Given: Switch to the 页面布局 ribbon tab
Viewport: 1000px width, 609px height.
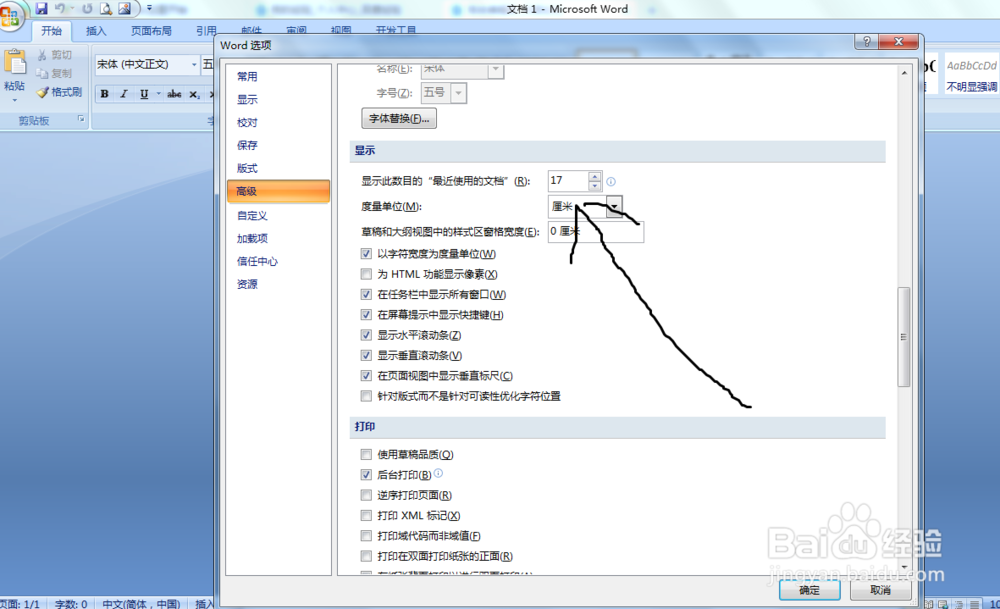Looking at the screenshot, I should (151, 31).
